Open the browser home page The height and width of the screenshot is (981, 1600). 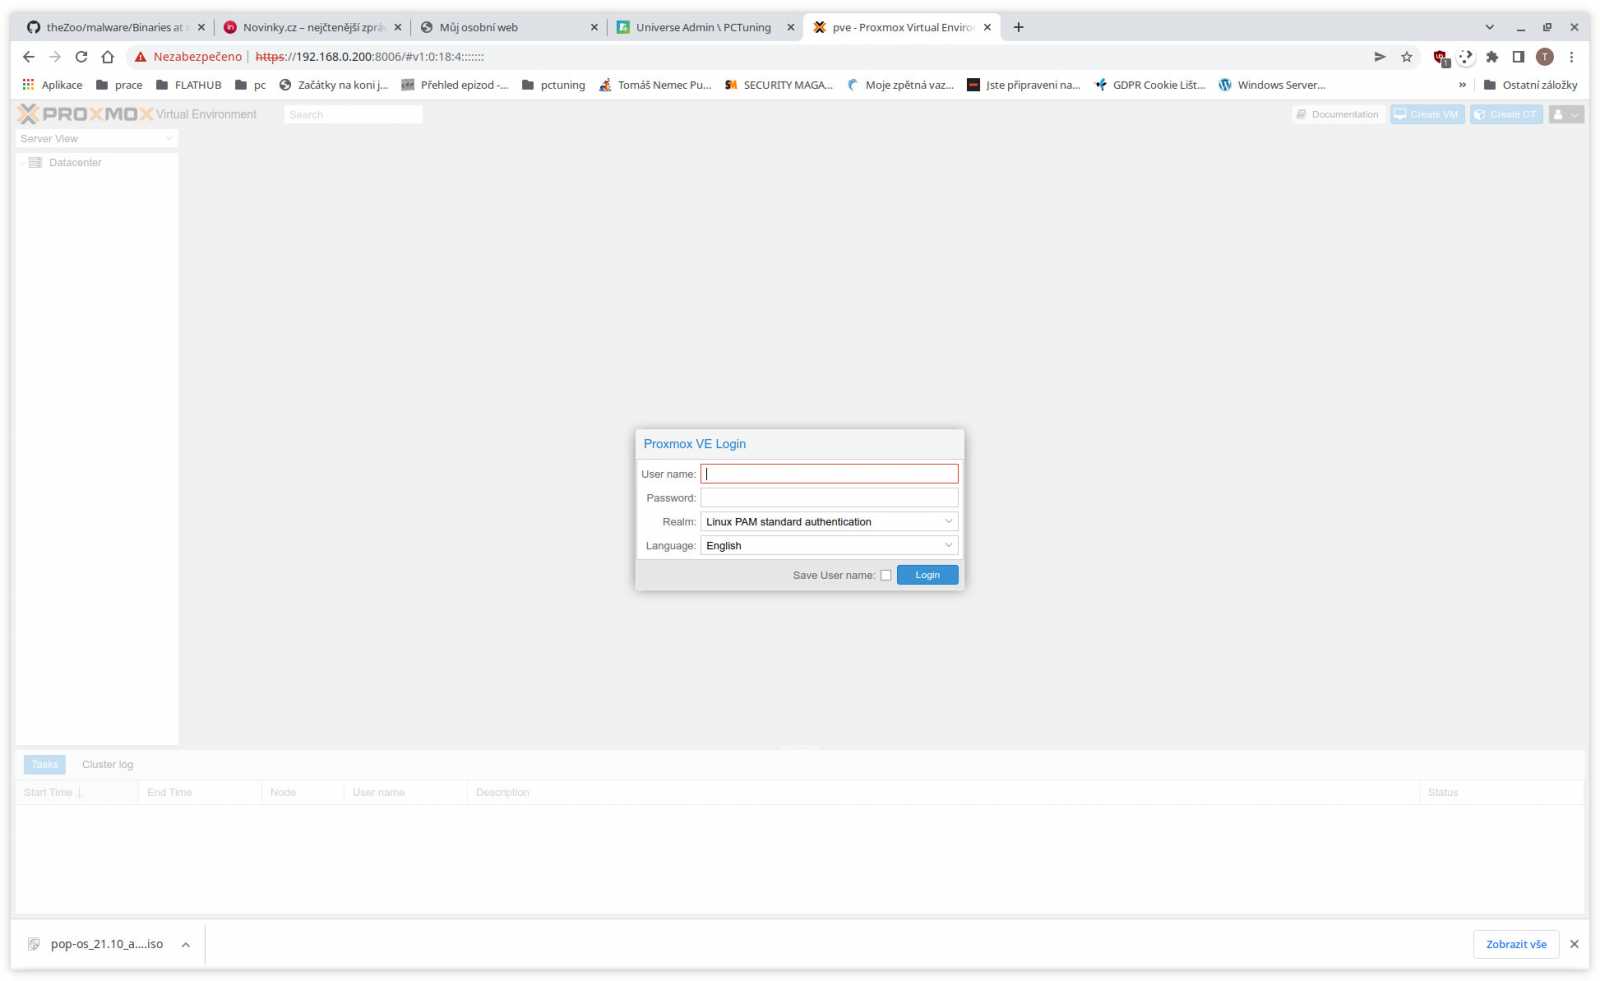tap(108, 57)
